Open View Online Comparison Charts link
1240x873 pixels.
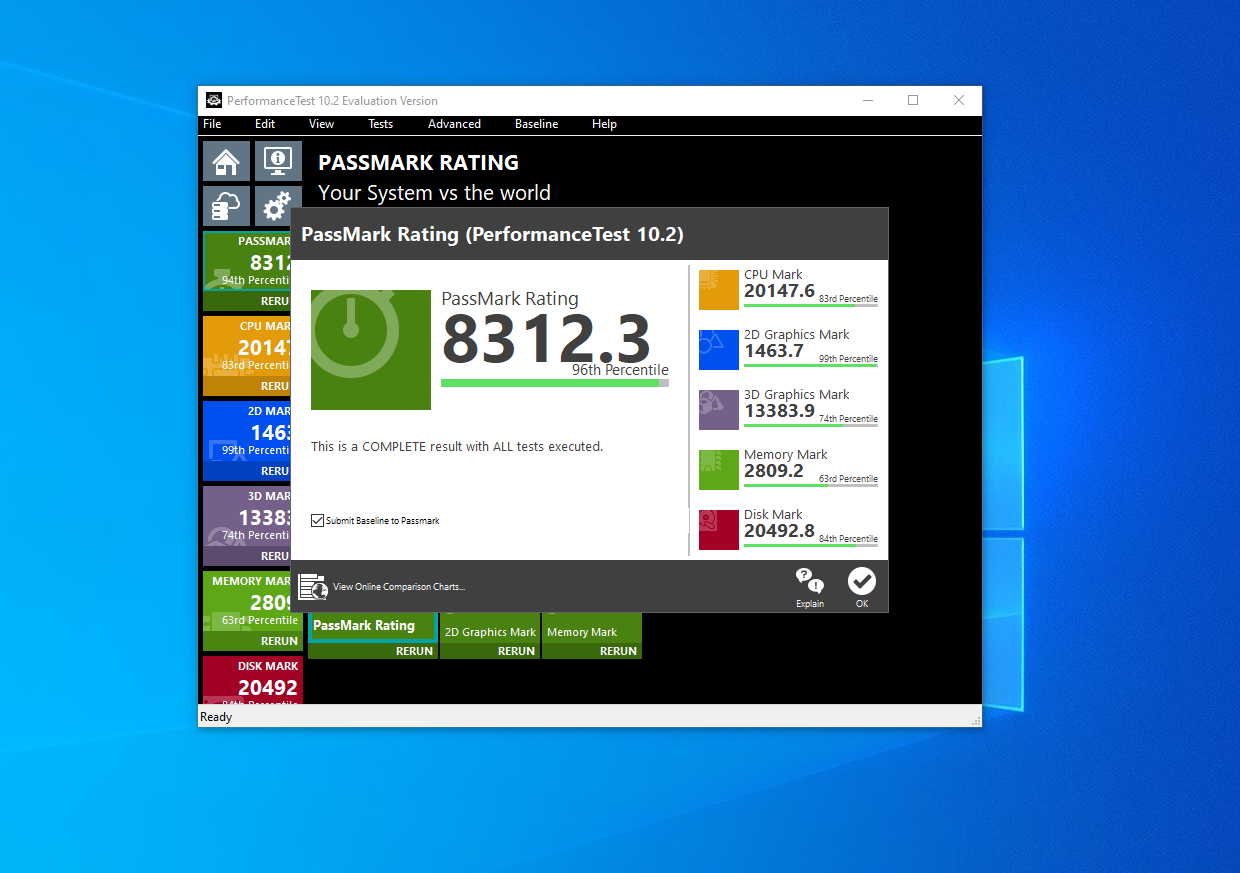[399, 587]
